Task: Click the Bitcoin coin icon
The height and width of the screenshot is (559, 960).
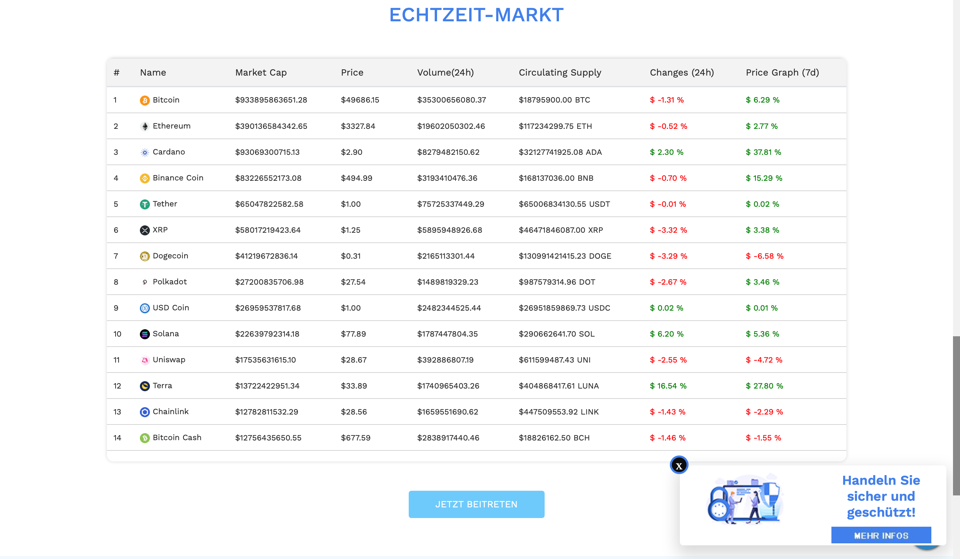Action: [144, 100]
